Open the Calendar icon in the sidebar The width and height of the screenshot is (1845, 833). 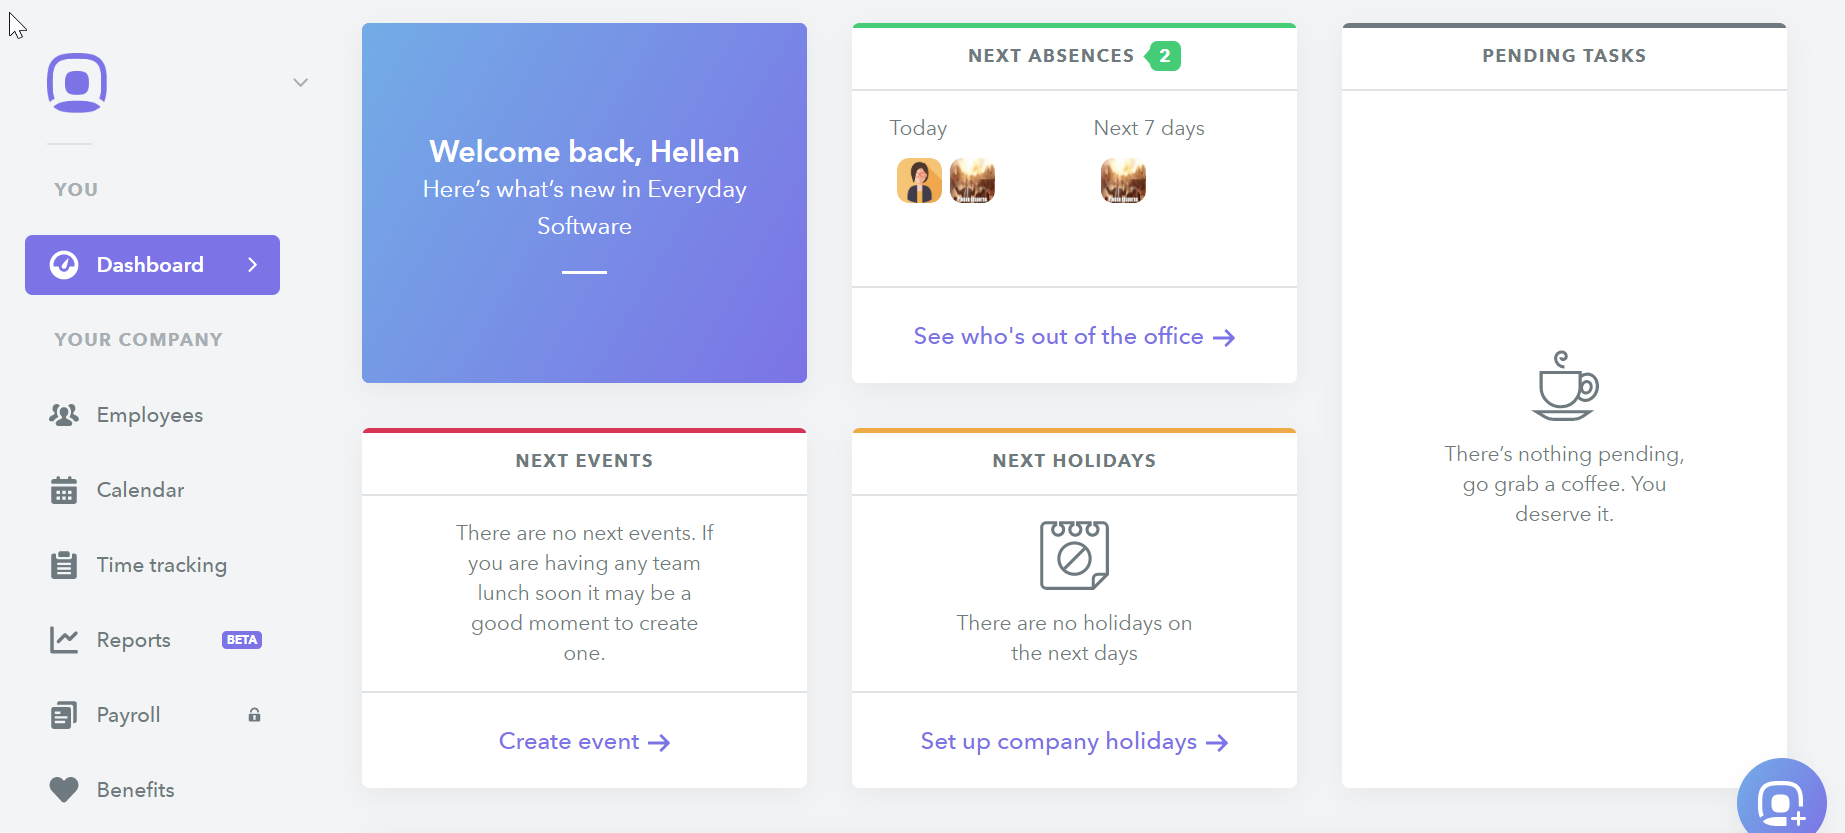(x=64, y=490)
